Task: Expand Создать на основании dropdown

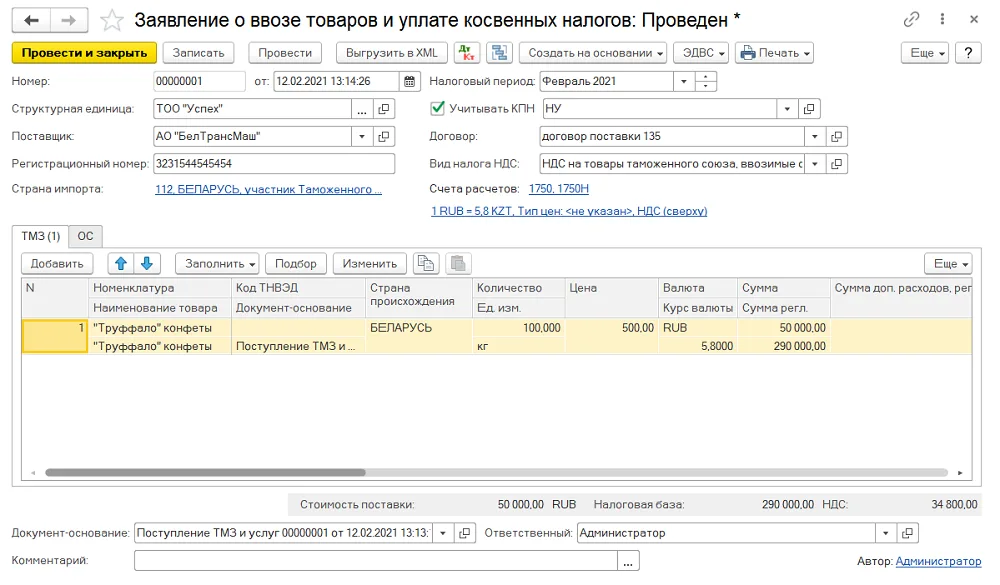Action: (x=592, y=53)
